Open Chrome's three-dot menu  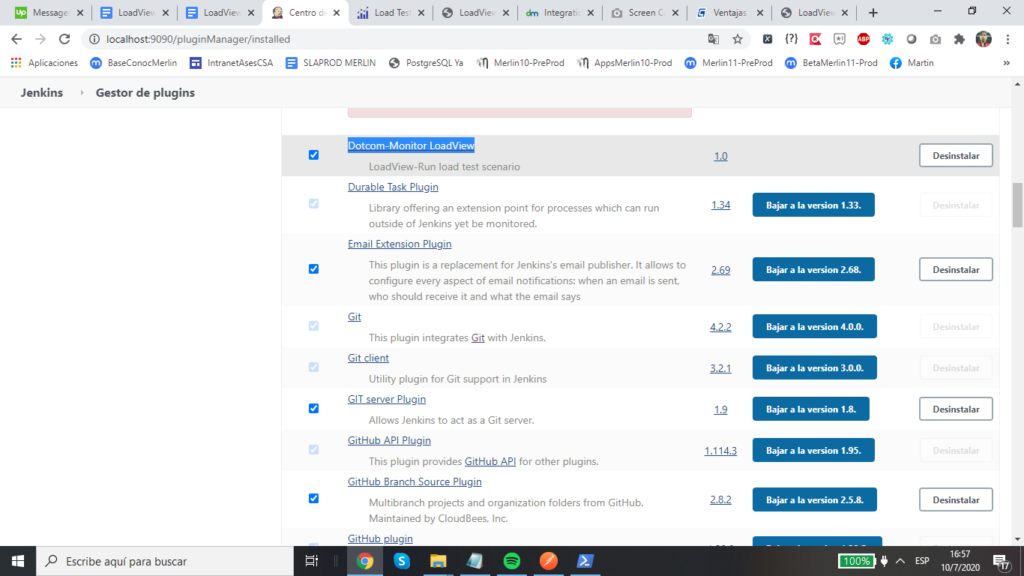(1008, 39)
